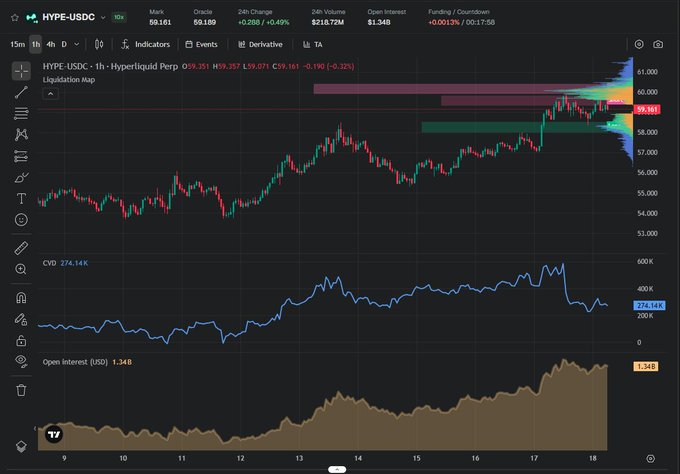The height and width of the screenshot is (474, 680).
Task: Click the HYPE-USDC 1h Hyperliquid Perp title
Action: [110, 66]
